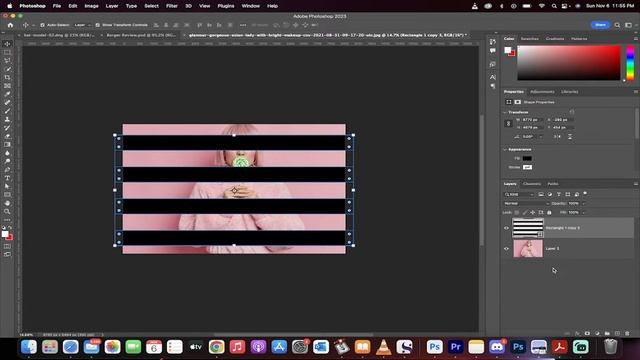Select the Hand tool
640x360 pixels.
tap(7, 203)
